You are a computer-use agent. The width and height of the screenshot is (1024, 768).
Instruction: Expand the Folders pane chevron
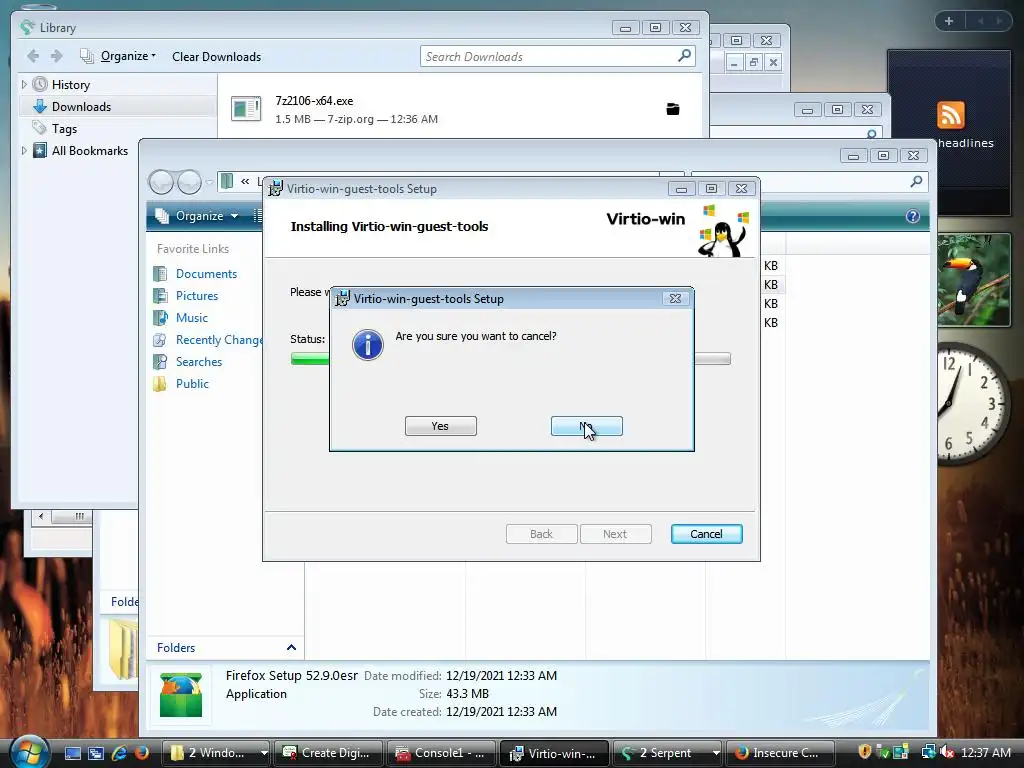click(x=291, y=647)
